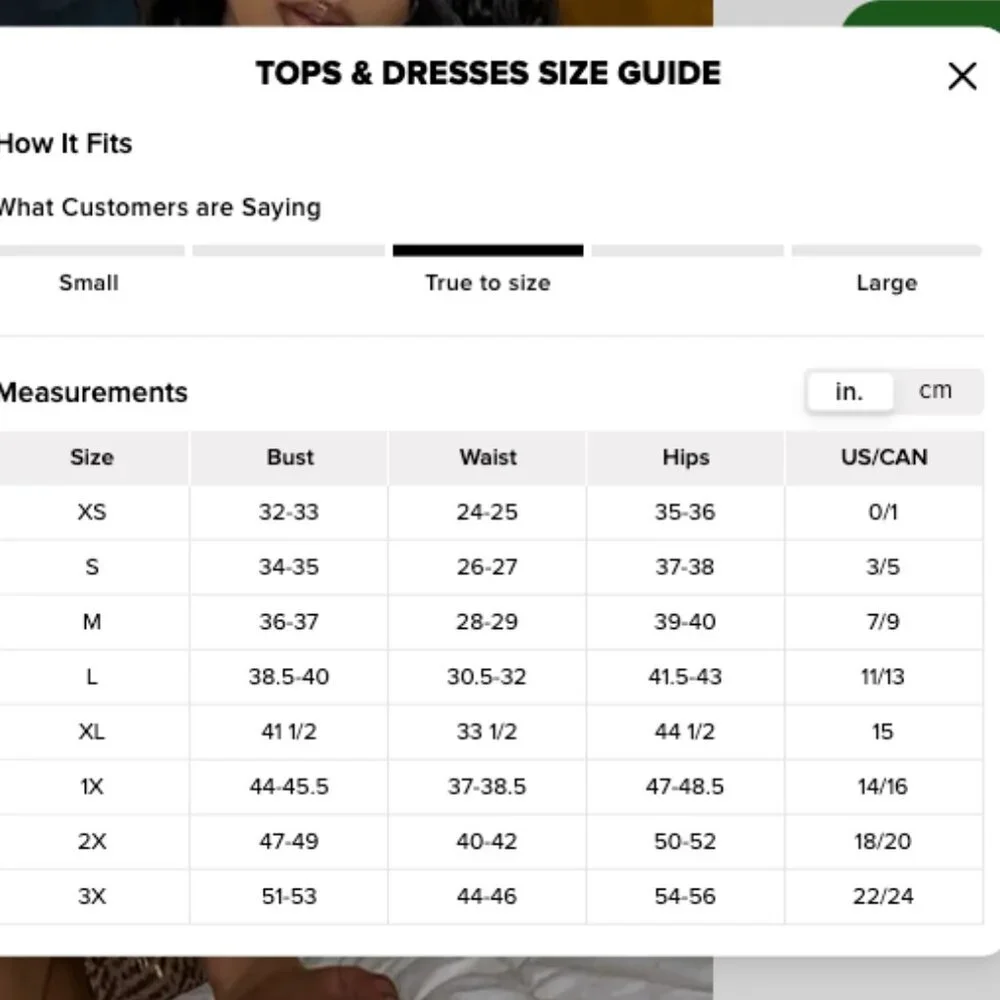The width and height of the screenshot is (1000, 1000).
Task: Click the black True to size fit bar
Action: tap(488, 251)
